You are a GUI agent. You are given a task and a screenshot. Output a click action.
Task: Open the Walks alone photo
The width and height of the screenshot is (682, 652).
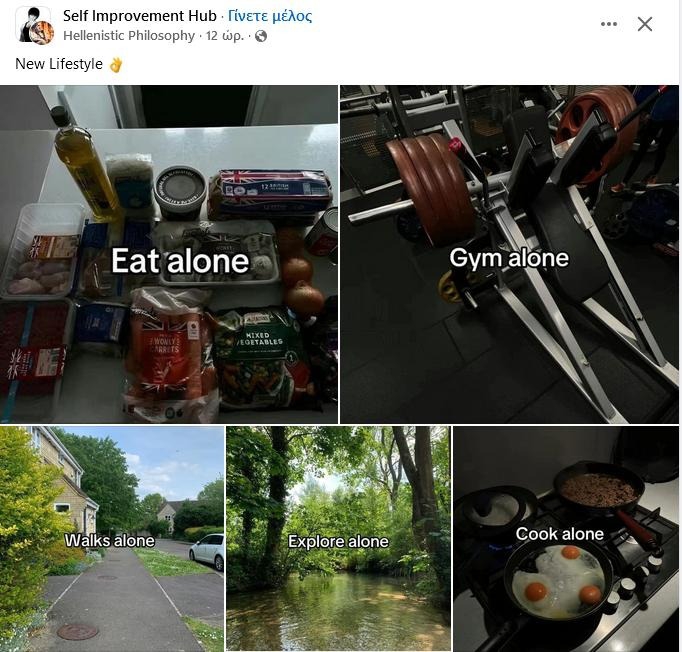(x=112, y=538)
